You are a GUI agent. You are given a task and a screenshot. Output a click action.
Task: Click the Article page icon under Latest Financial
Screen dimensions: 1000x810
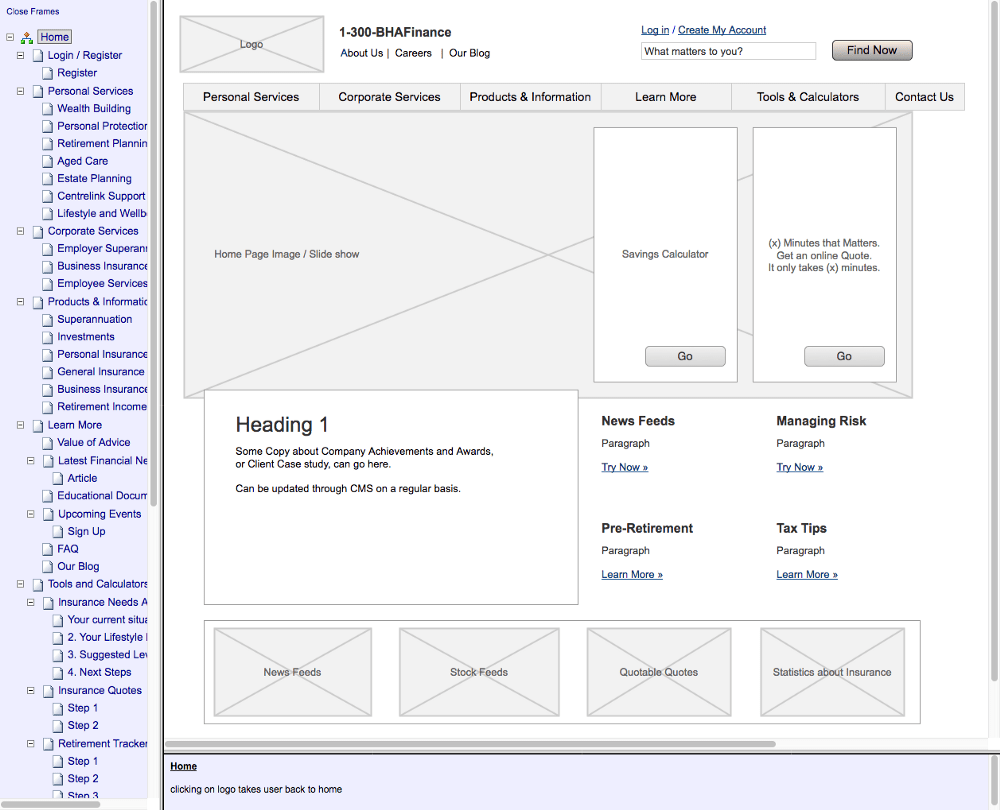tap(57, 478)
